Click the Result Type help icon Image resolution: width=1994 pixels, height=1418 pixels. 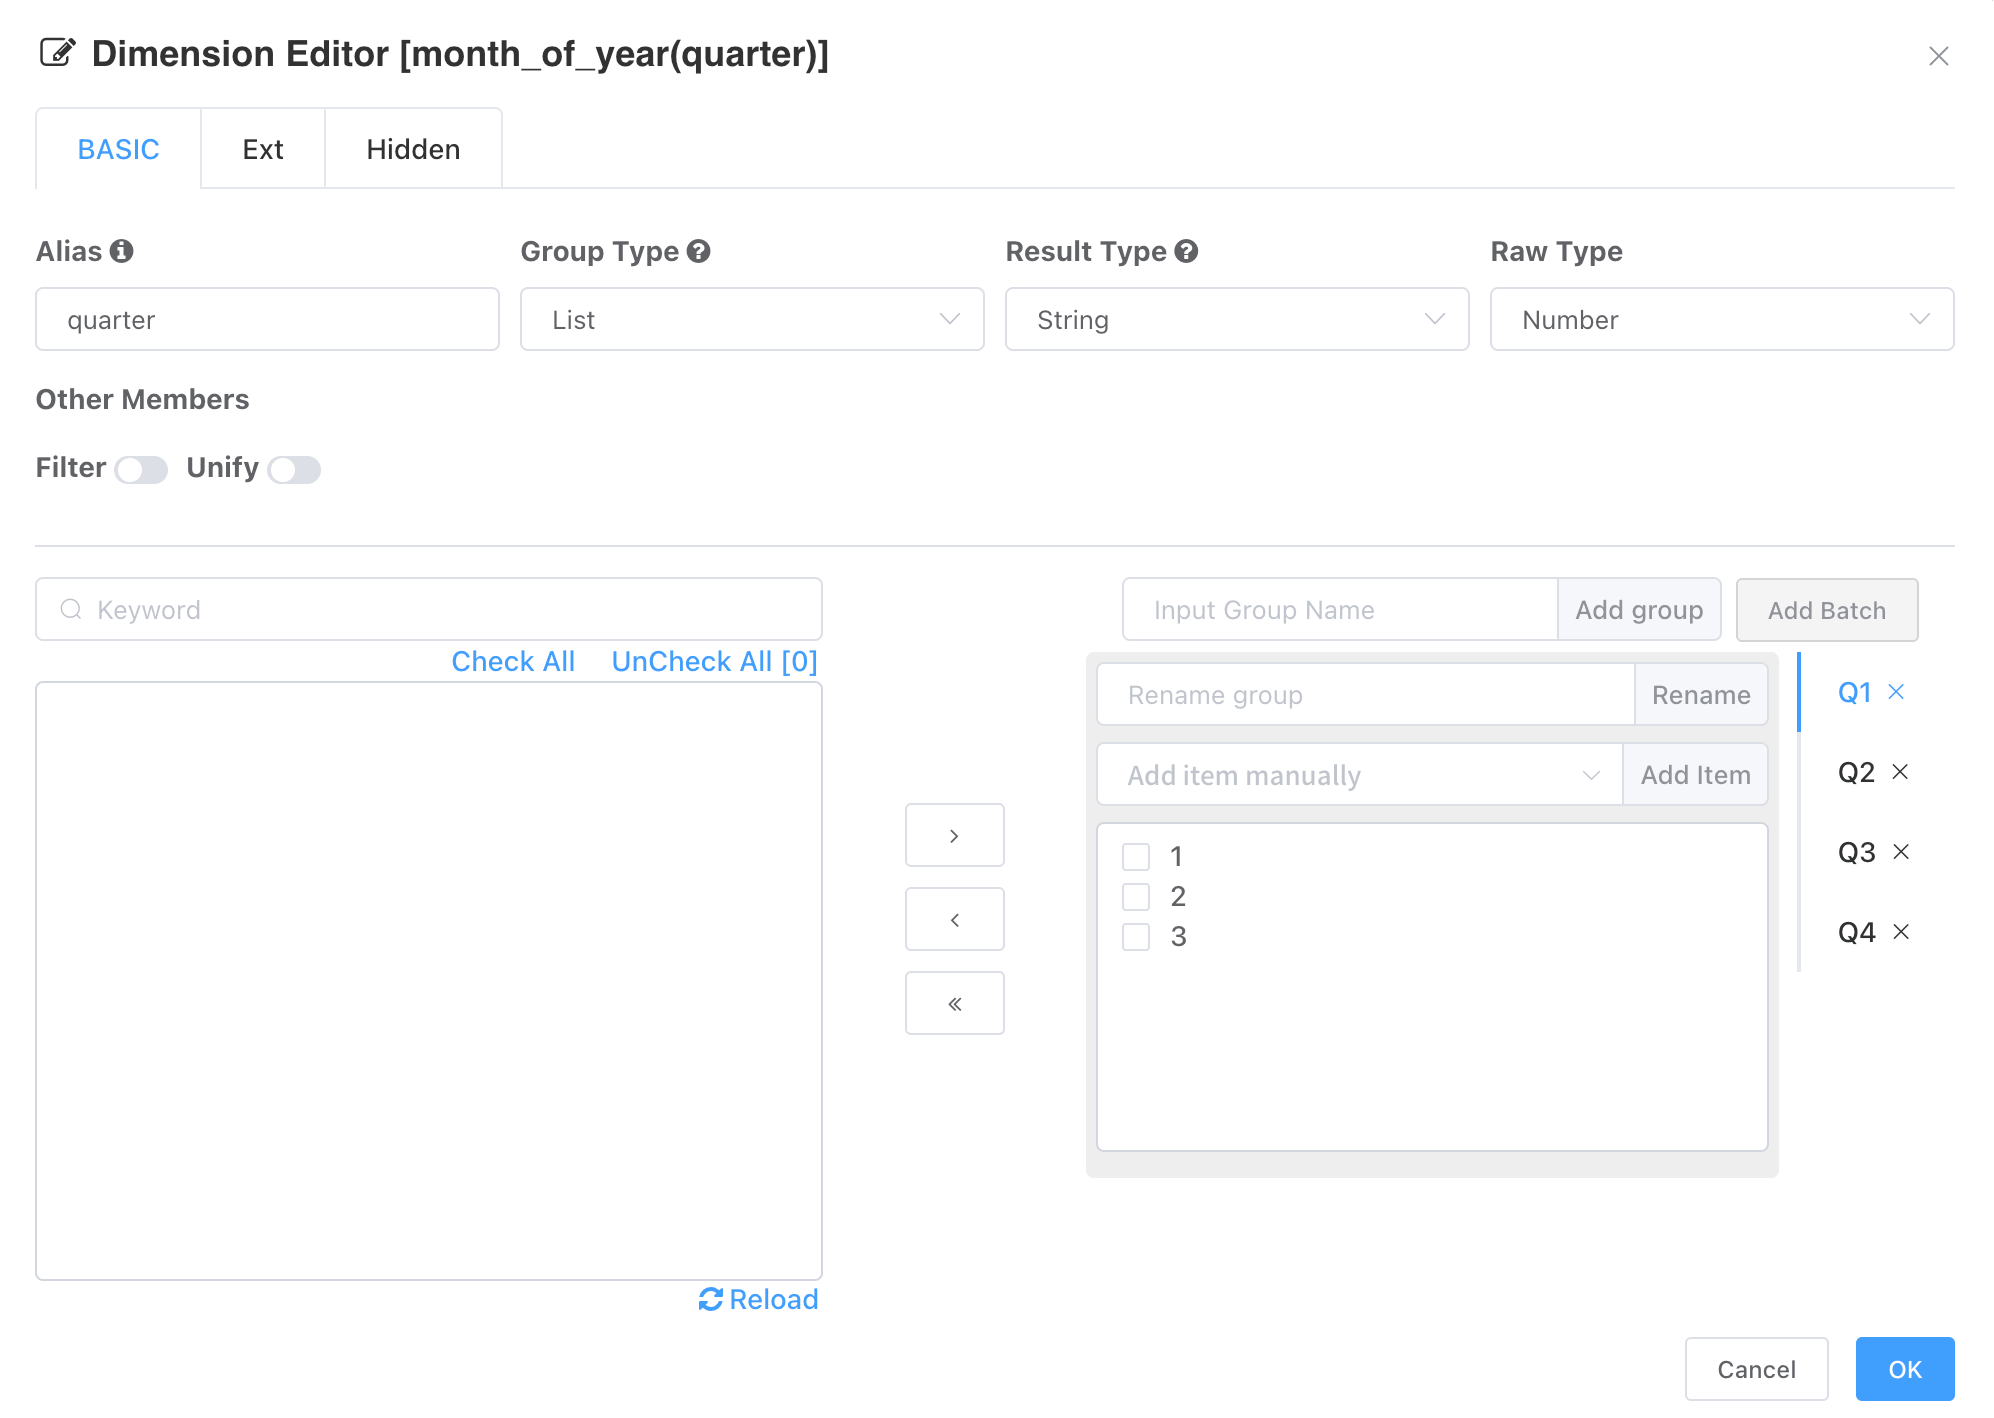click(x=1186, y=251)
